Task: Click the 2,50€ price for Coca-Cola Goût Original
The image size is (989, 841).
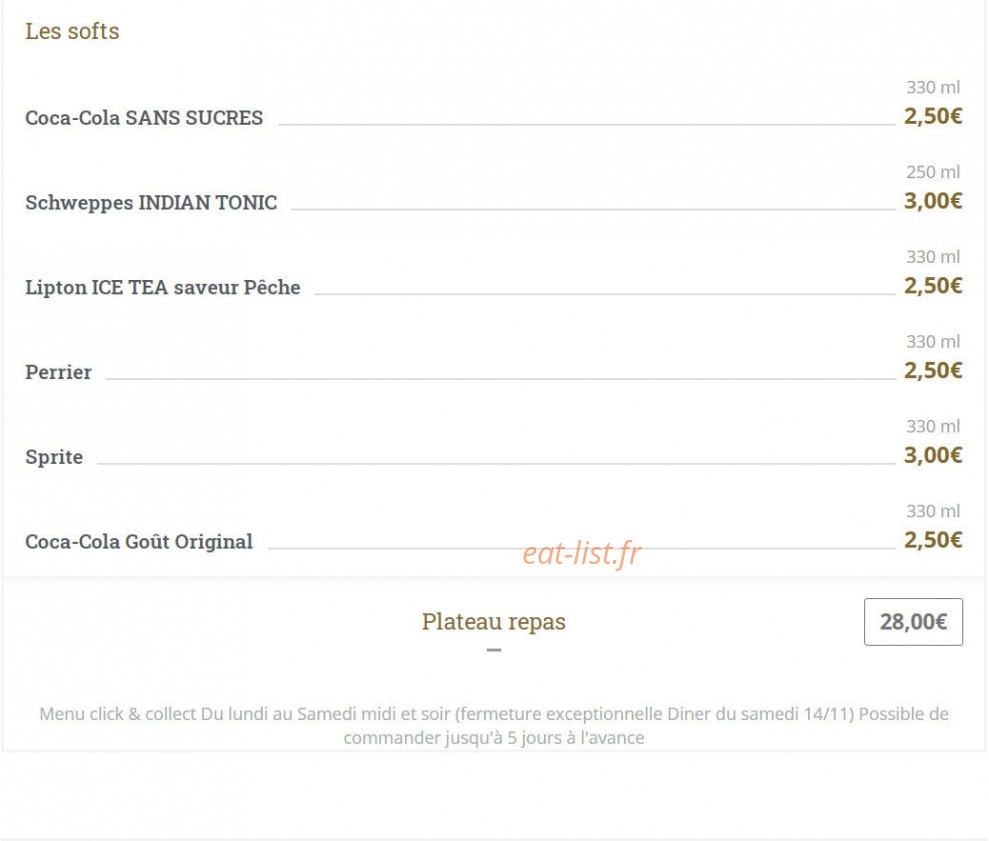Action: pyautogui.click(x=933, y=540)
